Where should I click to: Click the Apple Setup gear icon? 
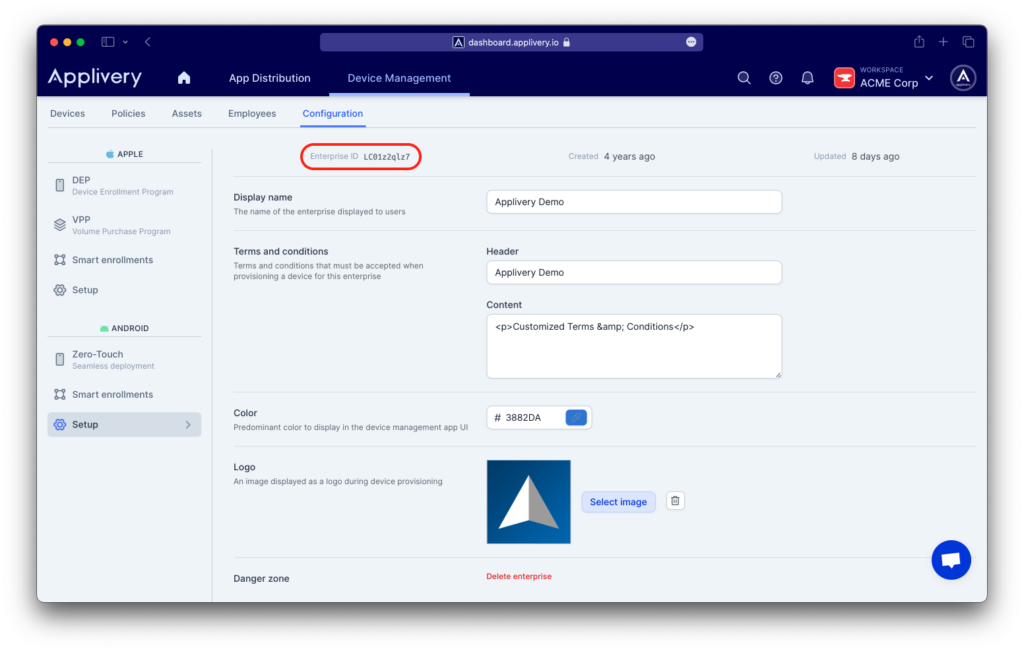click(59, 290)
